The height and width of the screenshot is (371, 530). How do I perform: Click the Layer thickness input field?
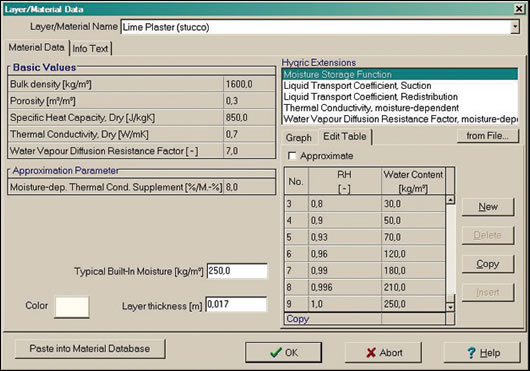pos(236,304)
